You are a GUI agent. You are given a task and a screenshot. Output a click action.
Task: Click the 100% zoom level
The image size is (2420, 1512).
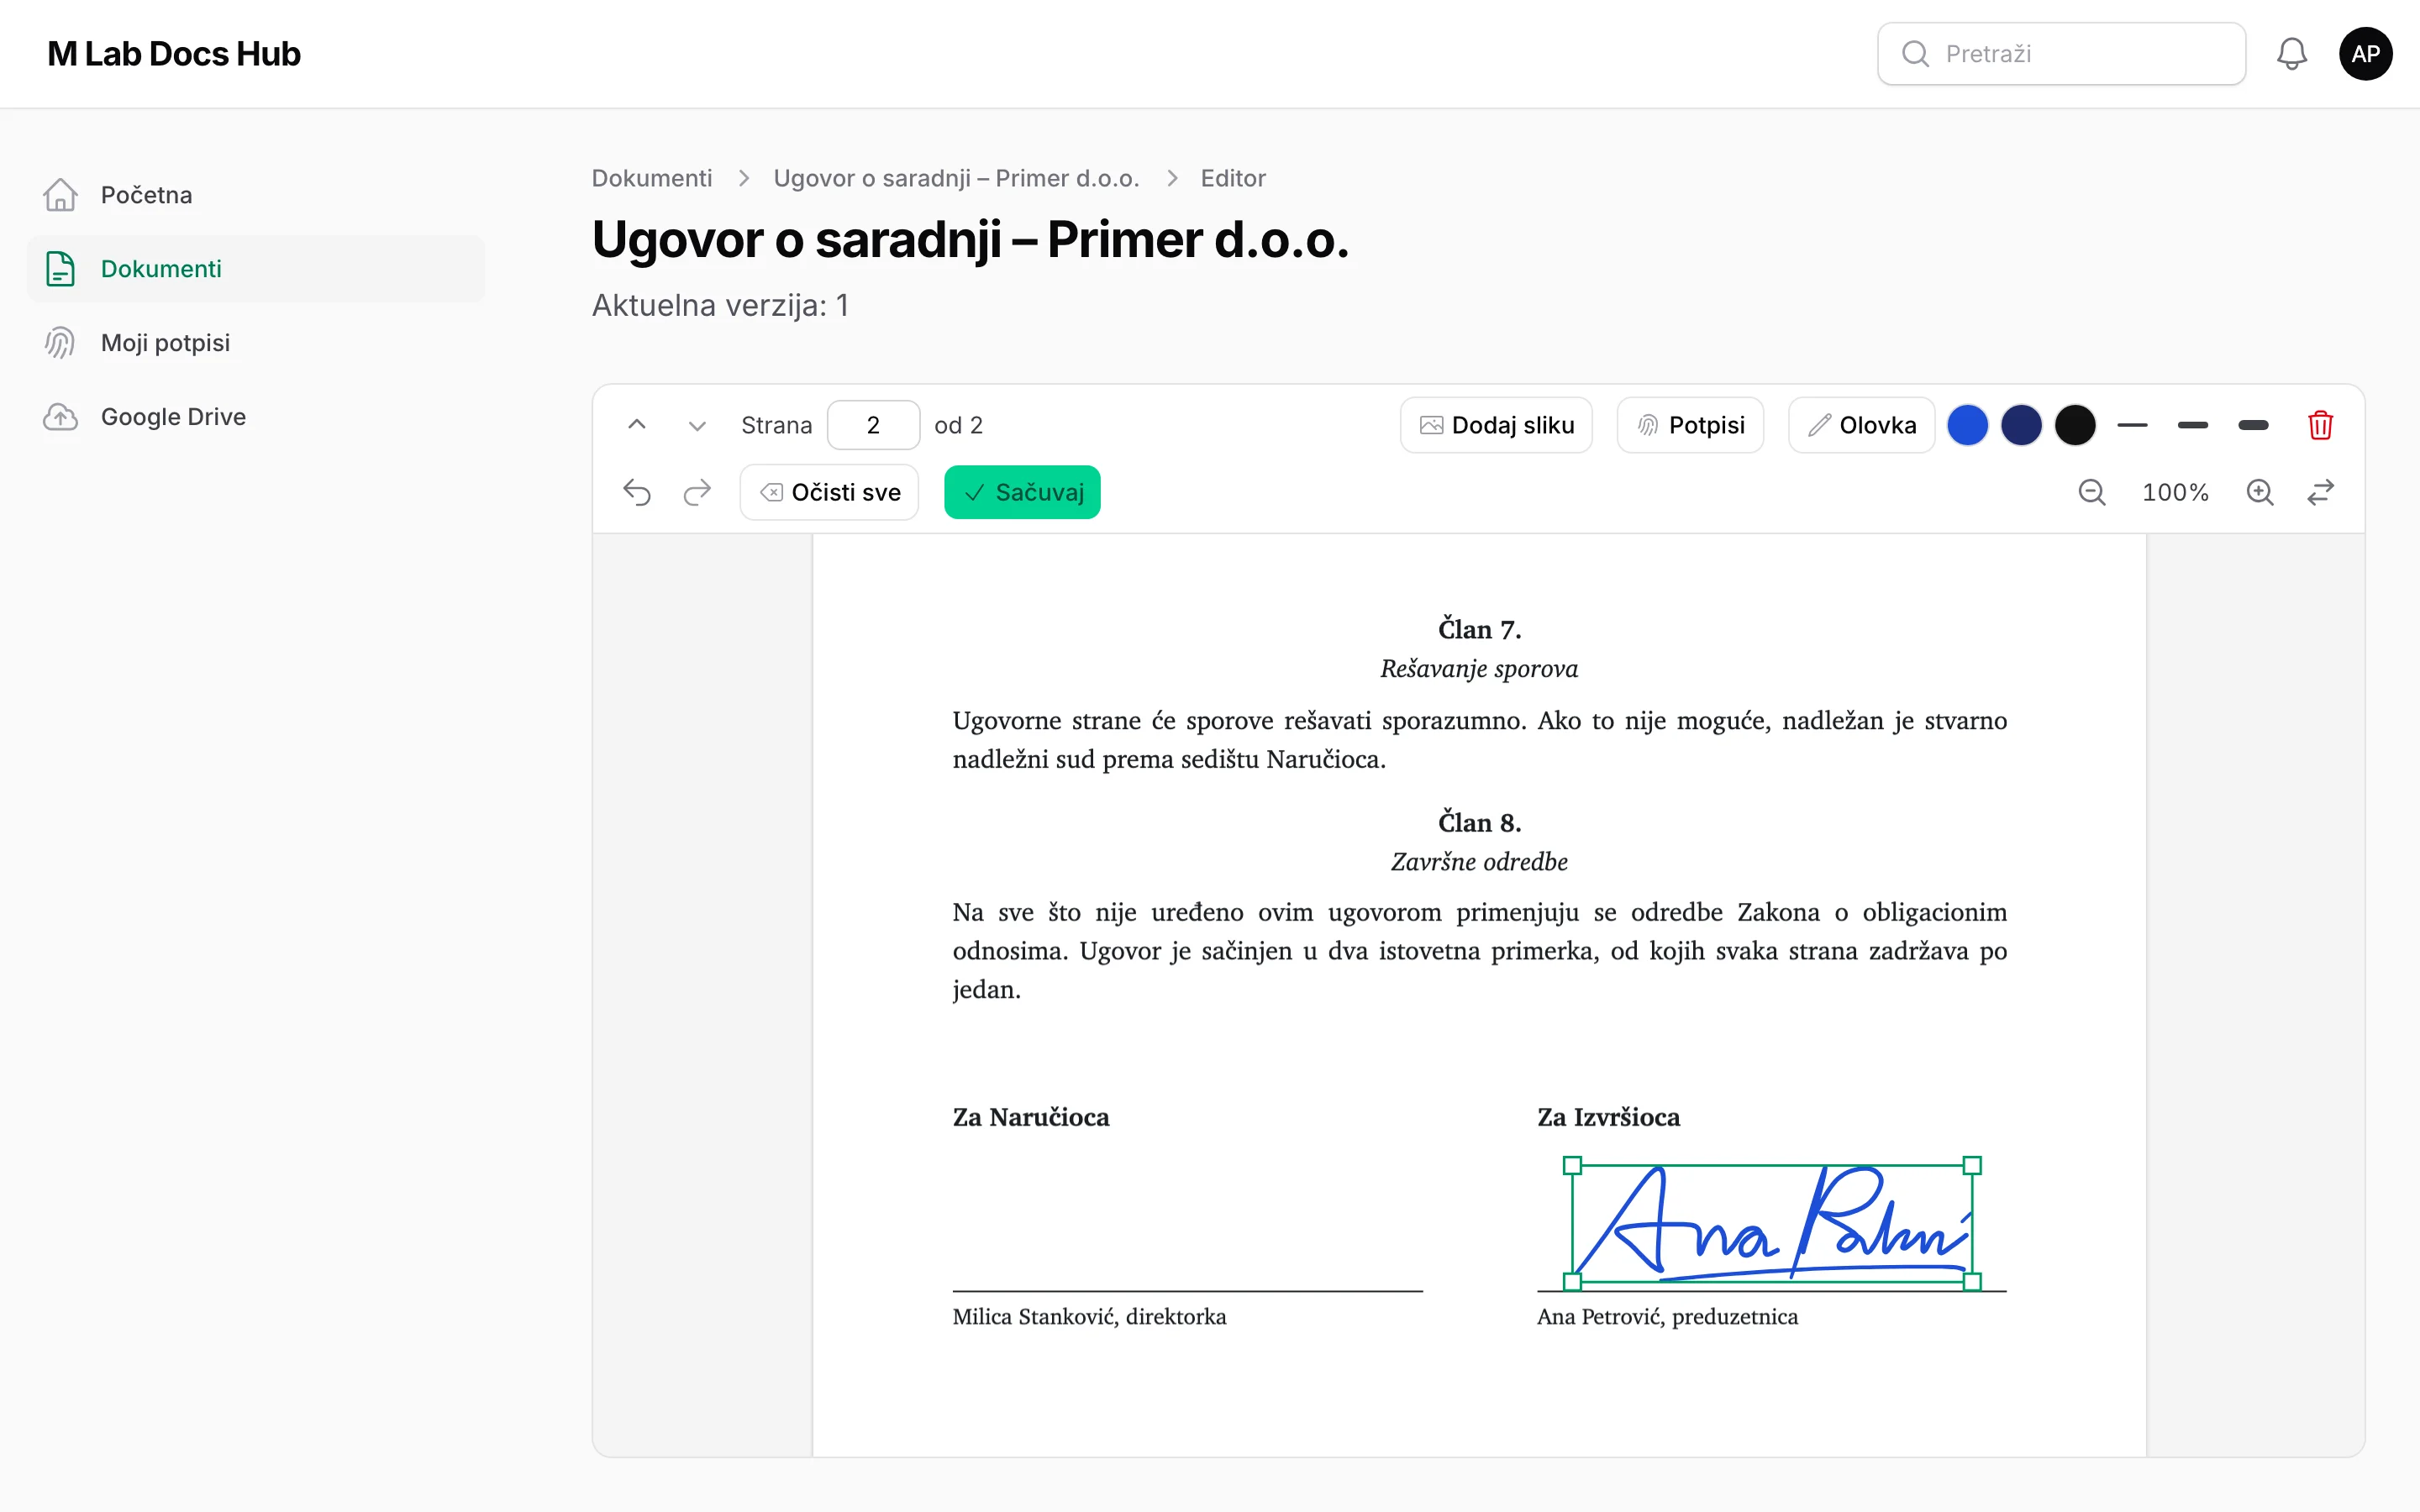[x=2175, y=492]
